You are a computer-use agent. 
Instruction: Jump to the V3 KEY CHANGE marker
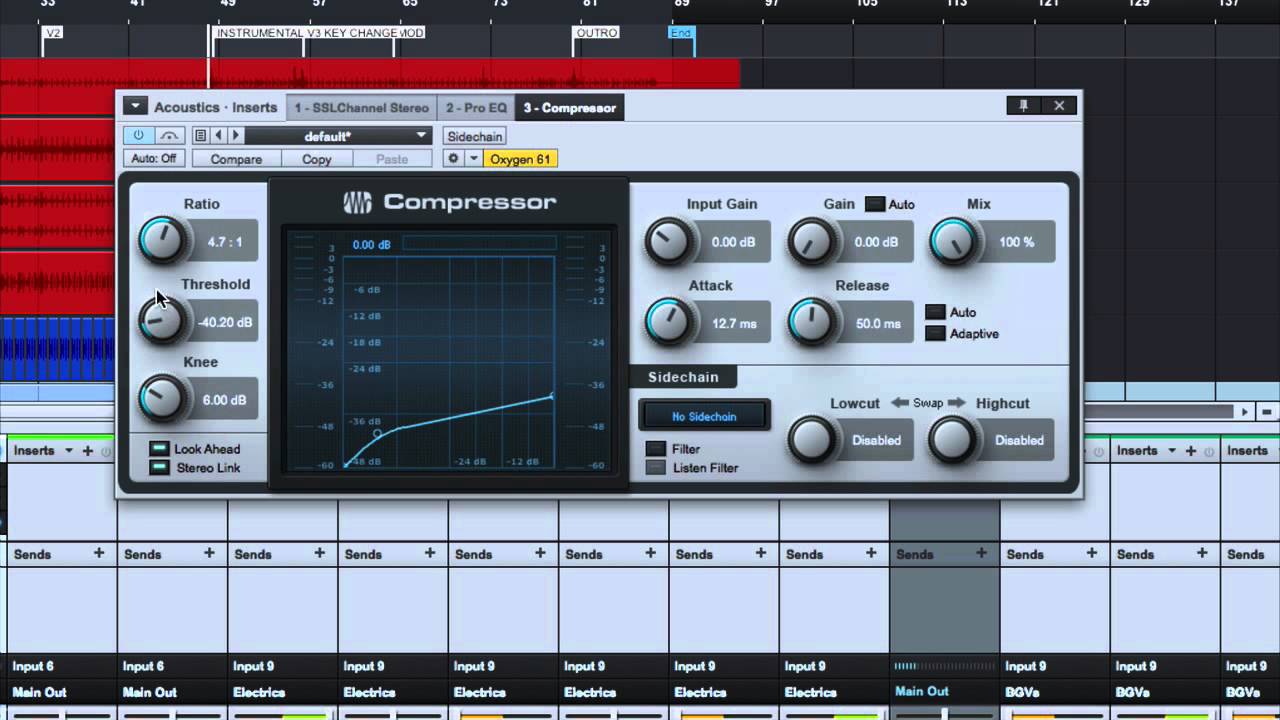(352, 33)
